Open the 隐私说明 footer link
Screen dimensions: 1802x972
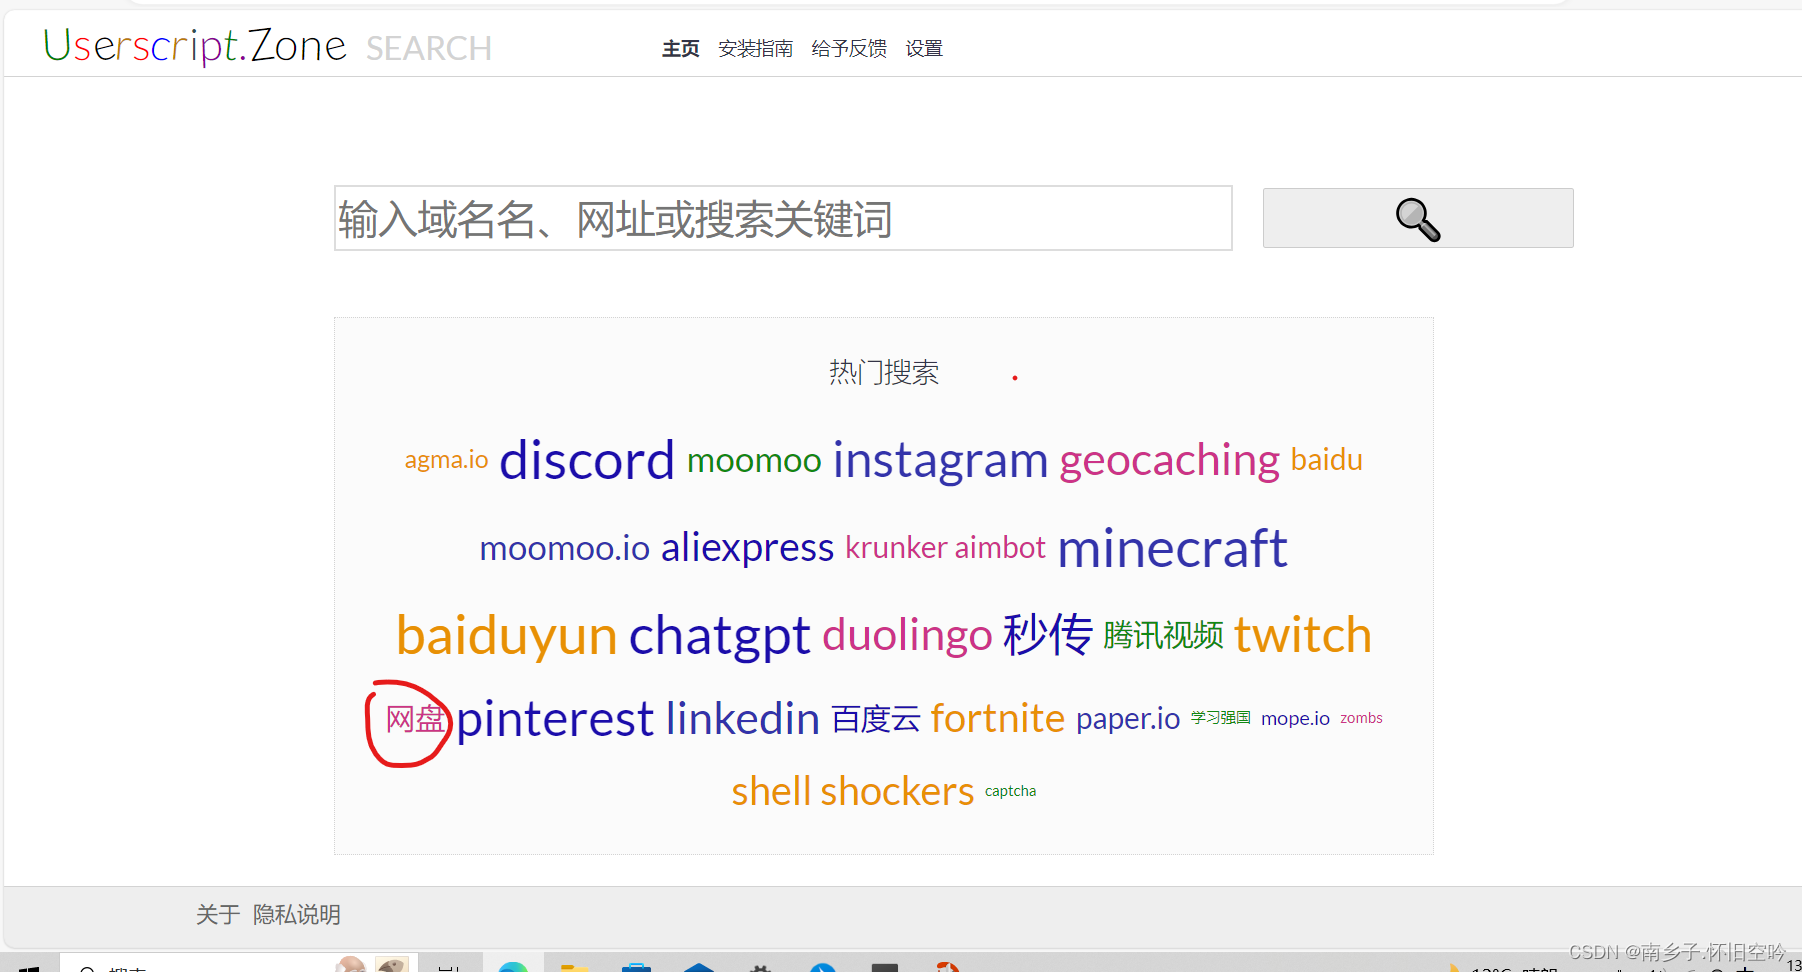point(297,915)
